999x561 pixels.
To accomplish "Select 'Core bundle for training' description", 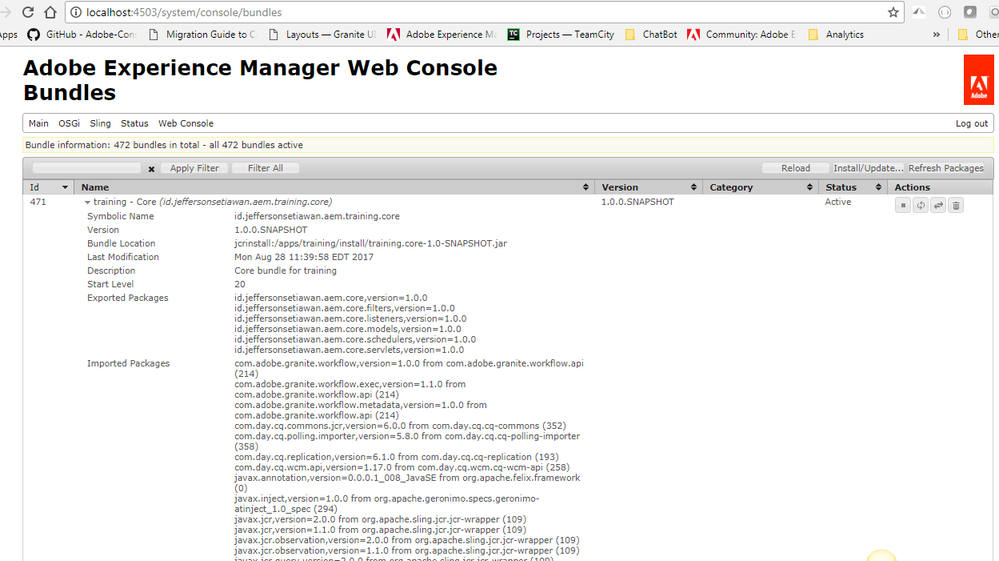I will pyautogui.click(x=285, y=271).
